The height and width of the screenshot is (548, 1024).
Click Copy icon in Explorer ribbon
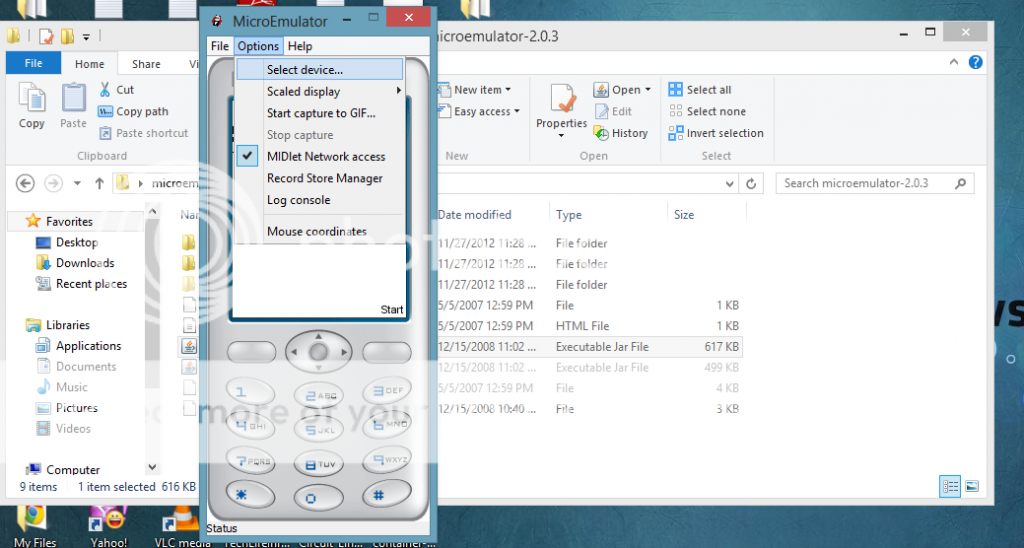click(31, 99)
